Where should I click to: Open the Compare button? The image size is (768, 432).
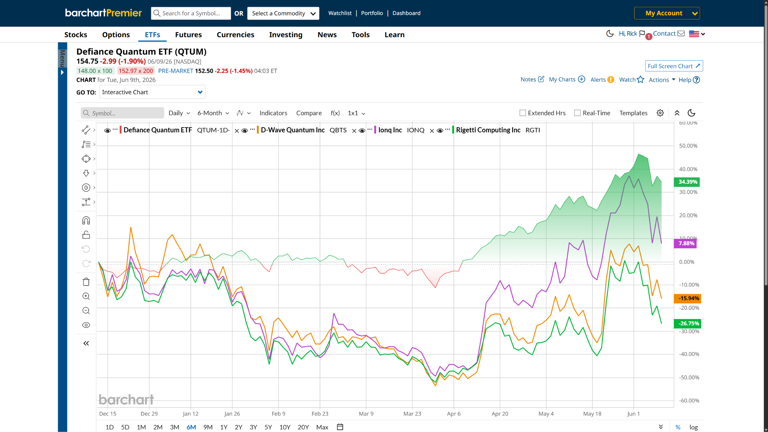309,113
